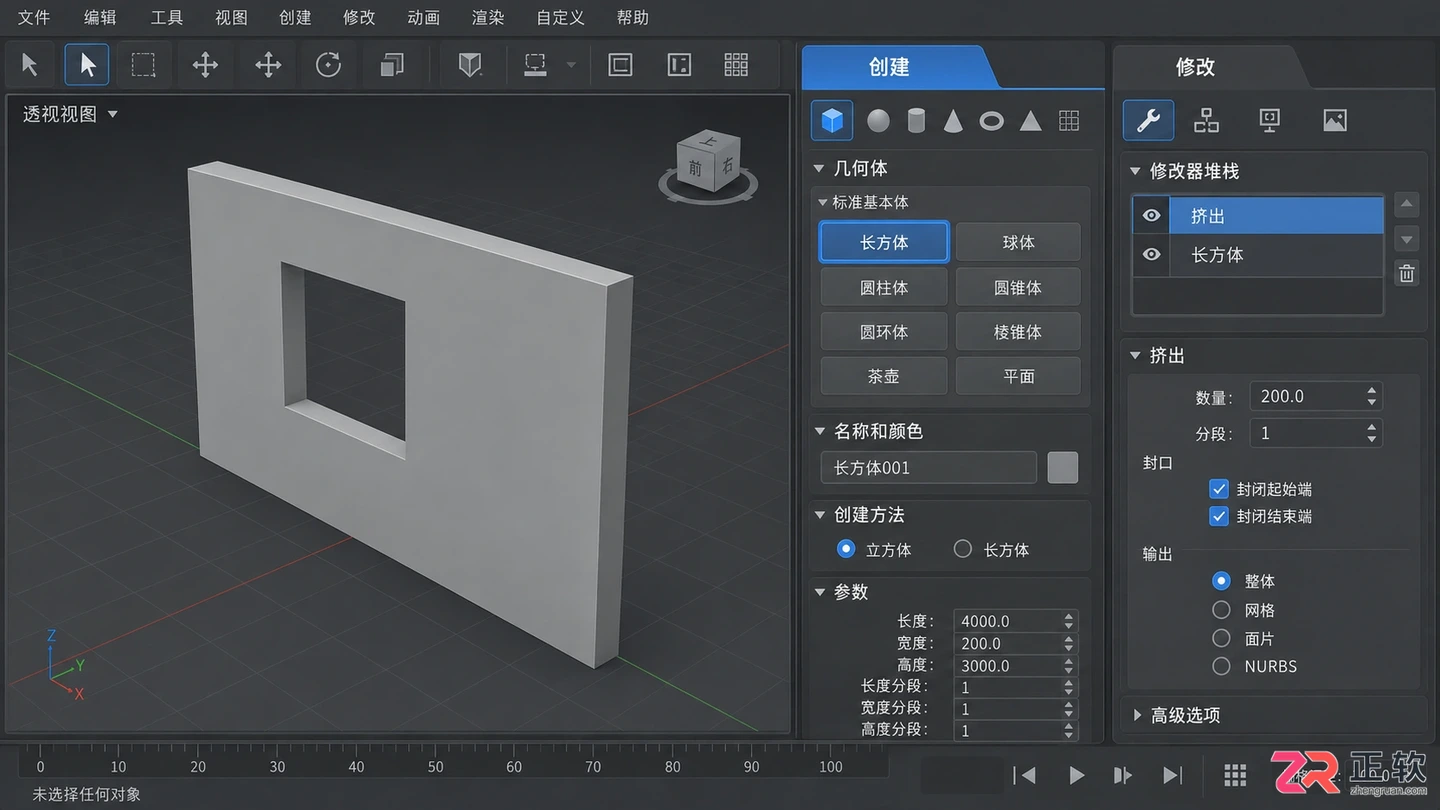Open the 编辑 menu
This screenshot has width=1440, height=810.
100,18
